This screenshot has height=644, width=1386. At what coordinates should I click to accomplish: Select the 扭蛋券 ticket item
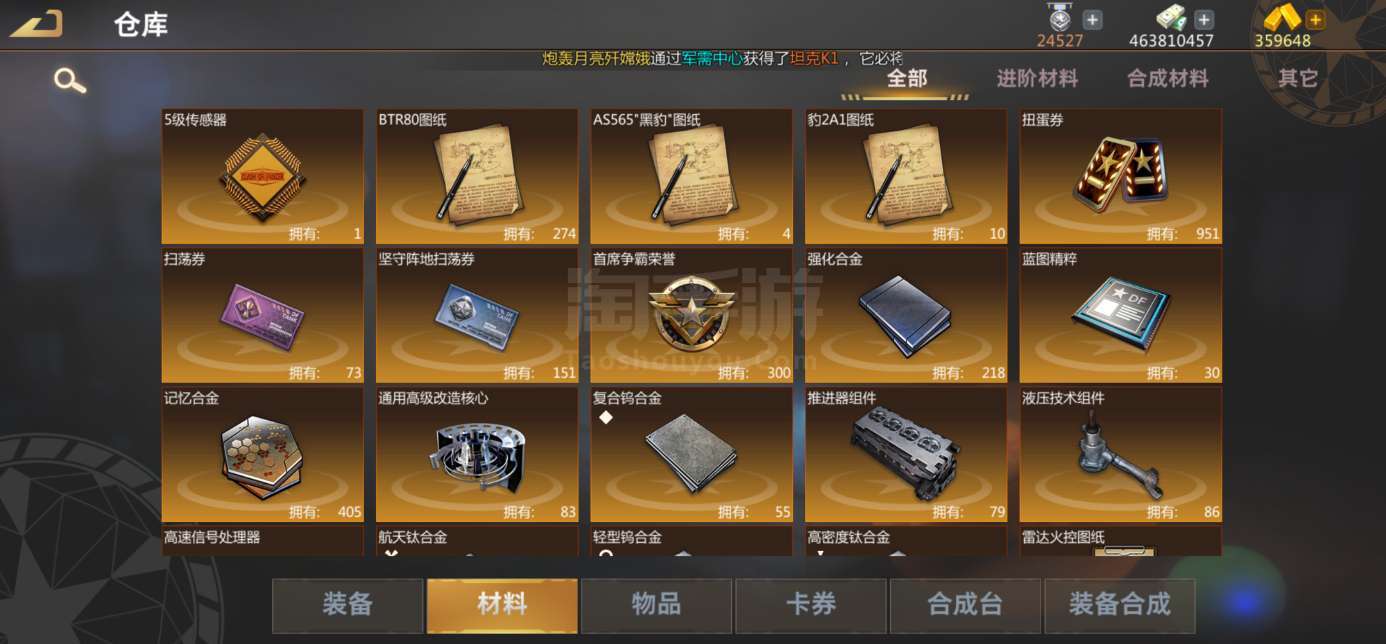pos(1121,177)
